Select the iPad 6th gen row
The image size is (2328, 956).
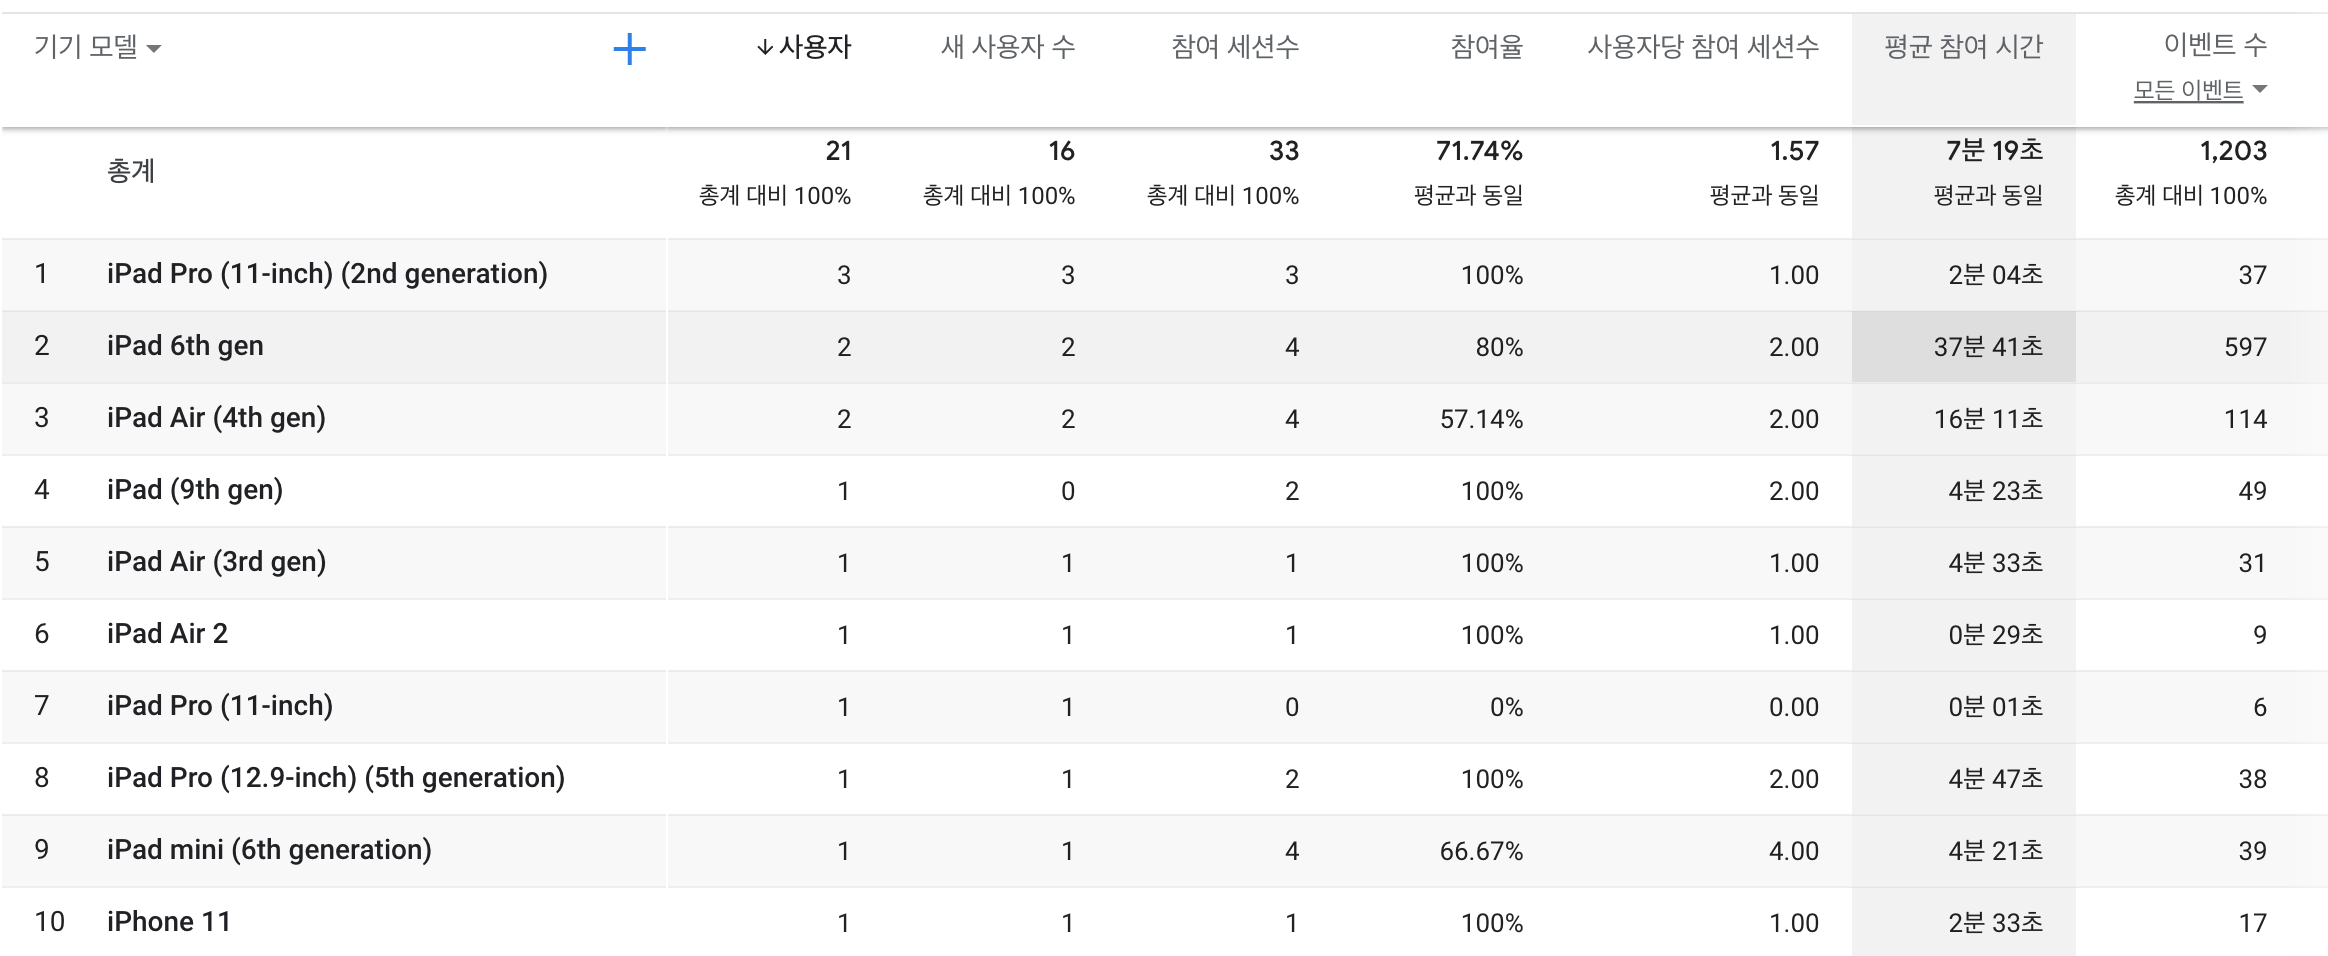[x=185, y=346]
